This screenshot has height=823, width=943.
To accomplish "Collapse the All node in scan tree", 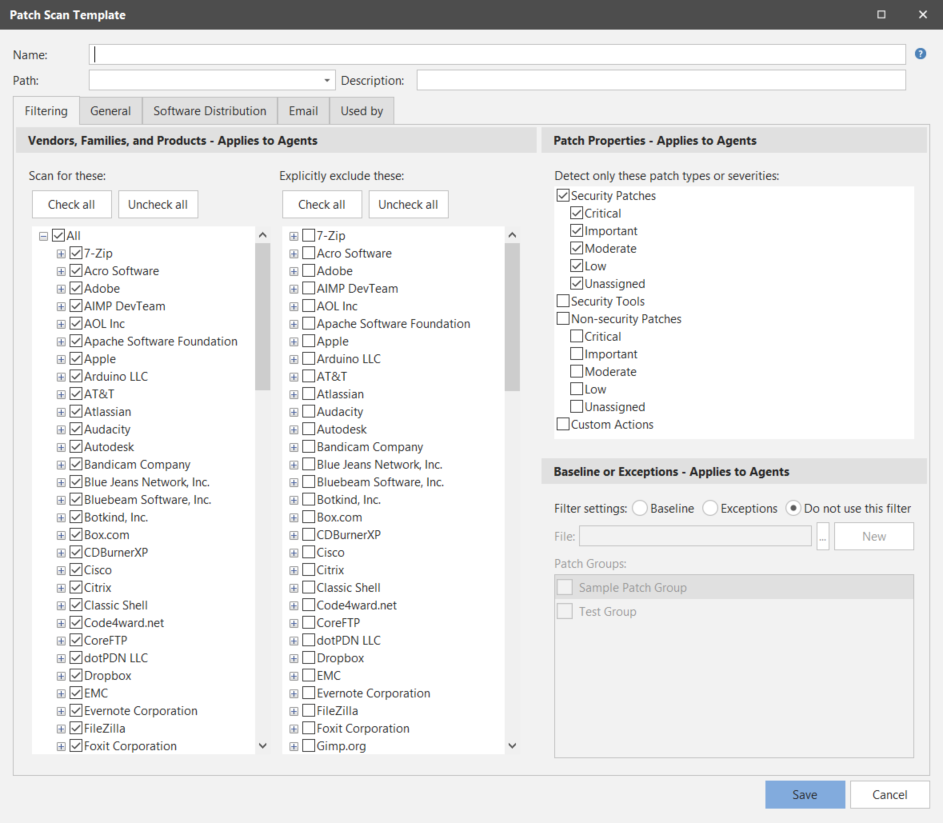I will pos(43,236).
